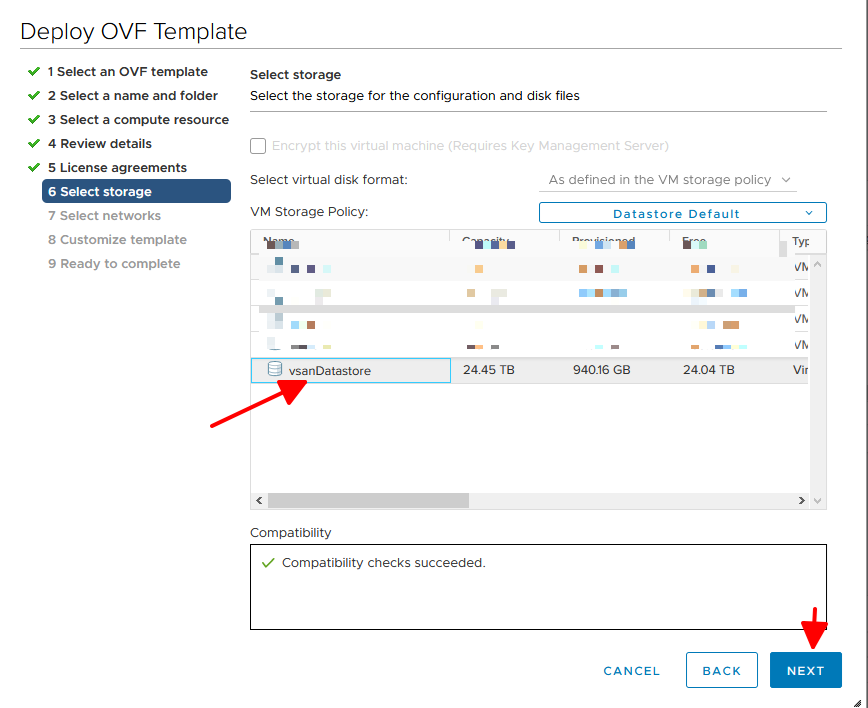Click the vertical scrollbar down arrow
The height and width of the screenshot is (708, 868).
click(x=818, y=500)
